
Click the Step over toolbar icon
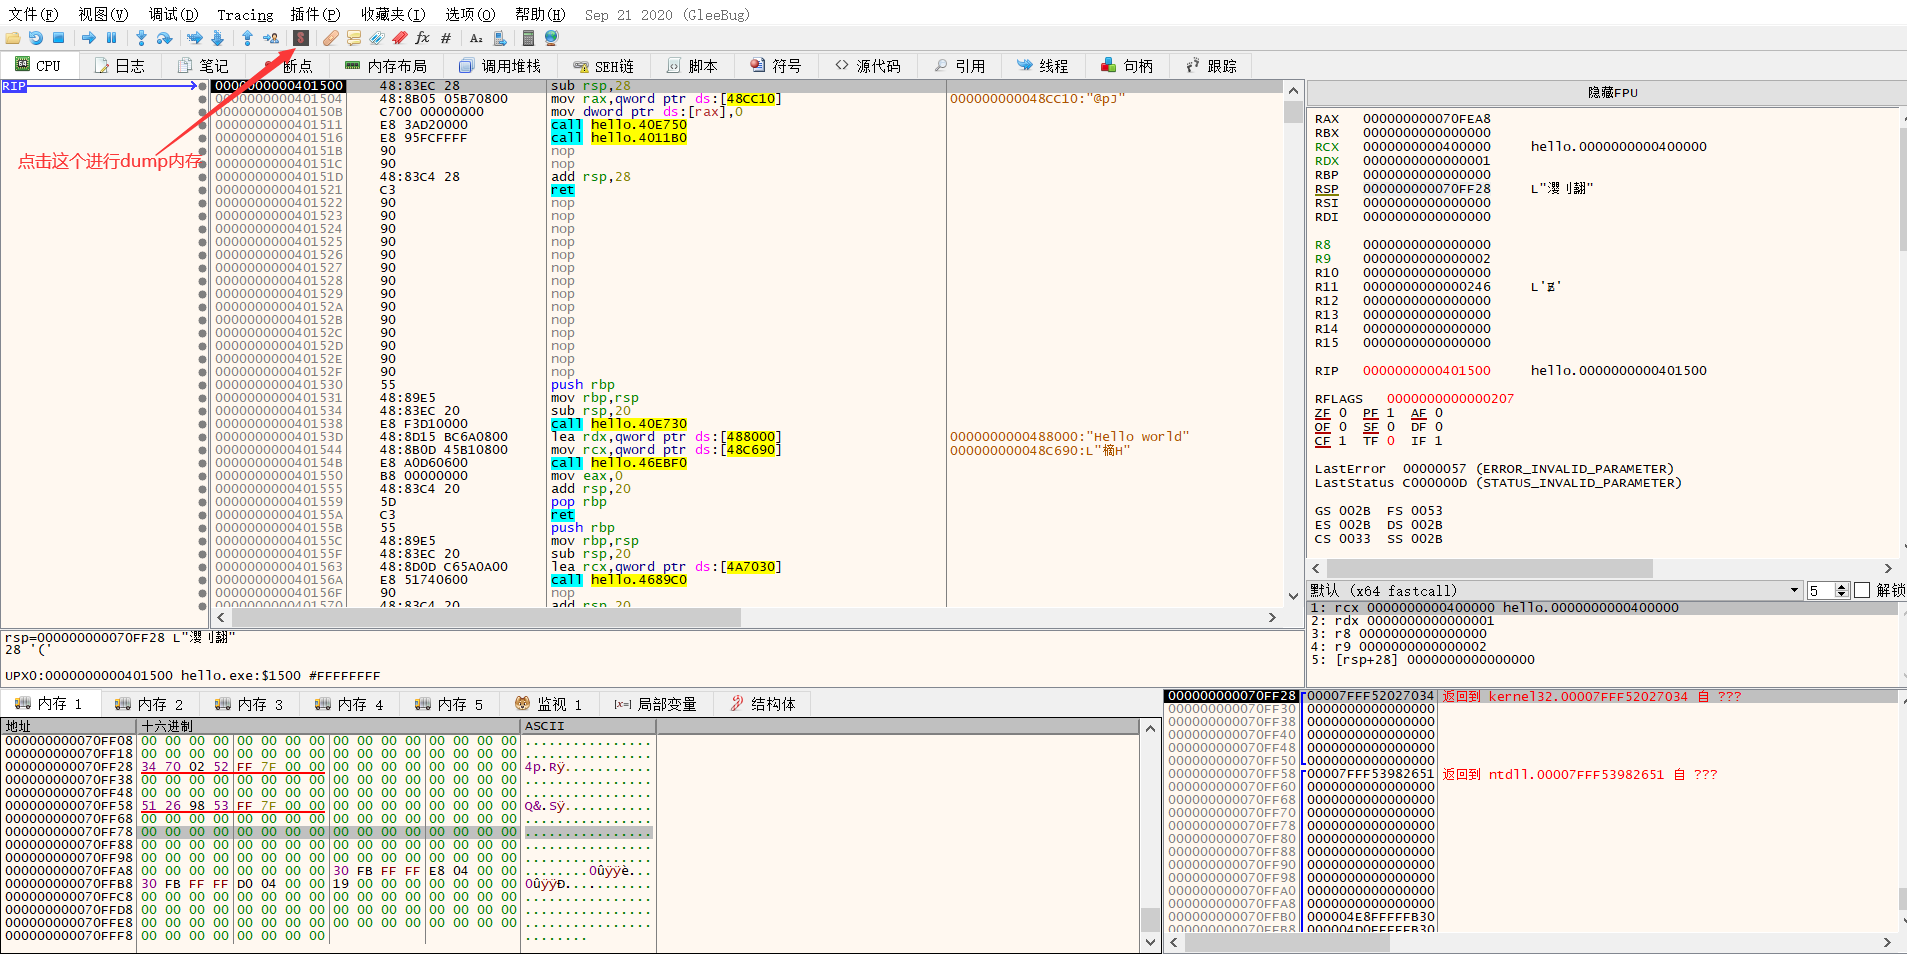tap(164, 38)
